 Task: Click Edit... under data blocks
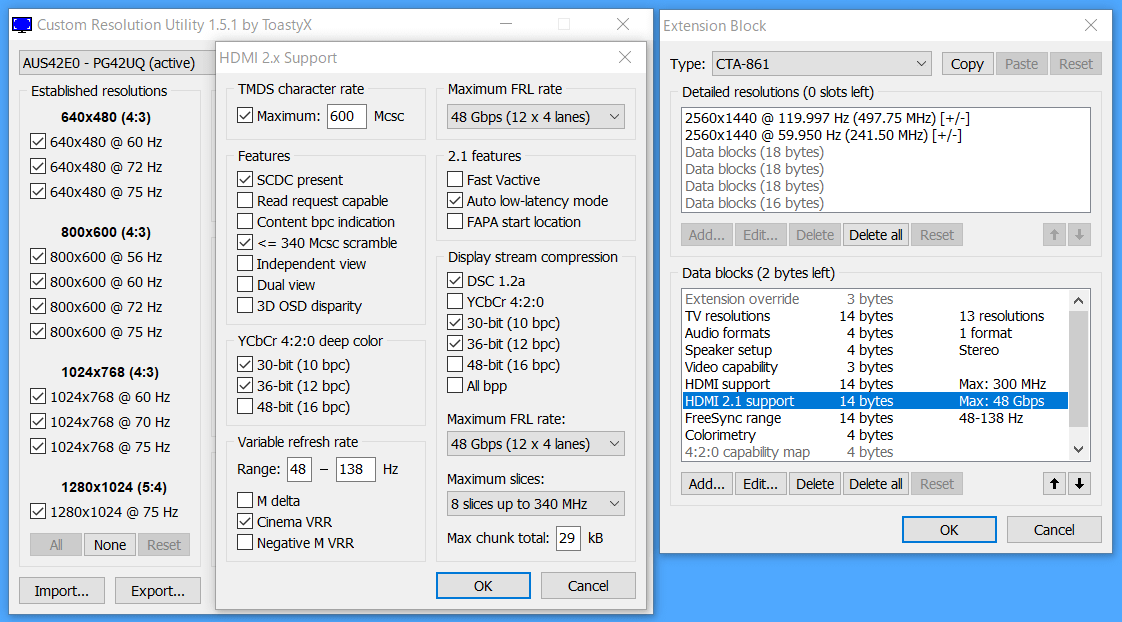[760, 484]
